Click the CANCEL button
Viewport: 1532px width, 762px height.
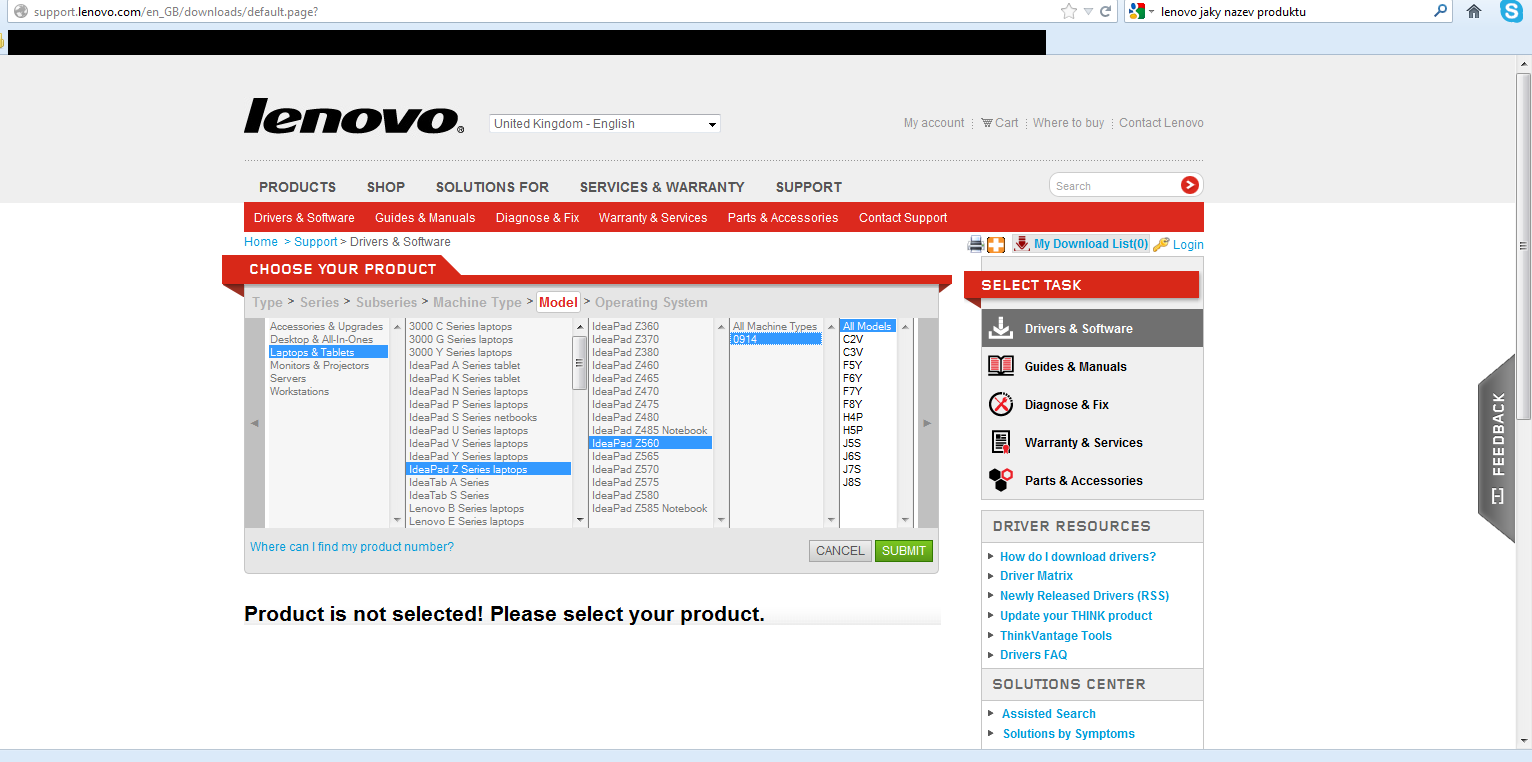[840, 551]
